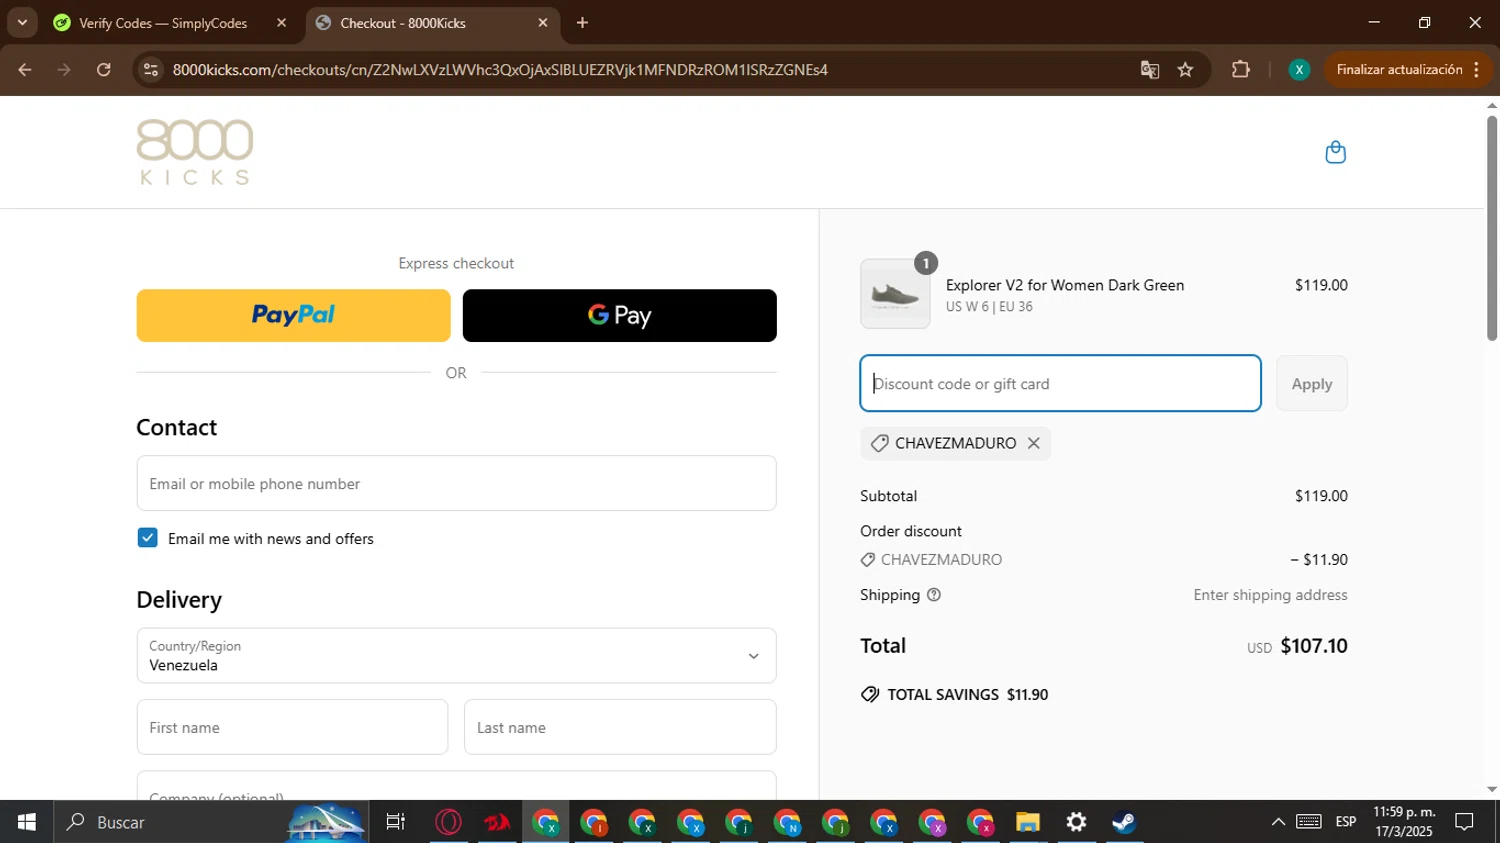Open Windows Settings gear on taskbar
1500x843 pixels.
pyautogui.click(x=1076, y=822)
